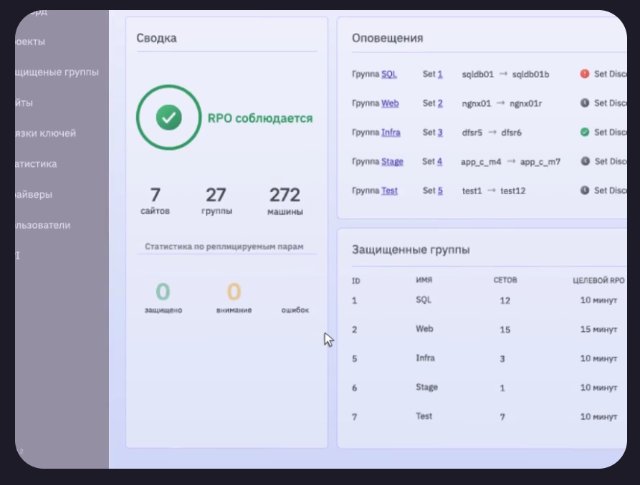
Task: Click the green RPO checkmark icon
Action: (x=169, y=118)
